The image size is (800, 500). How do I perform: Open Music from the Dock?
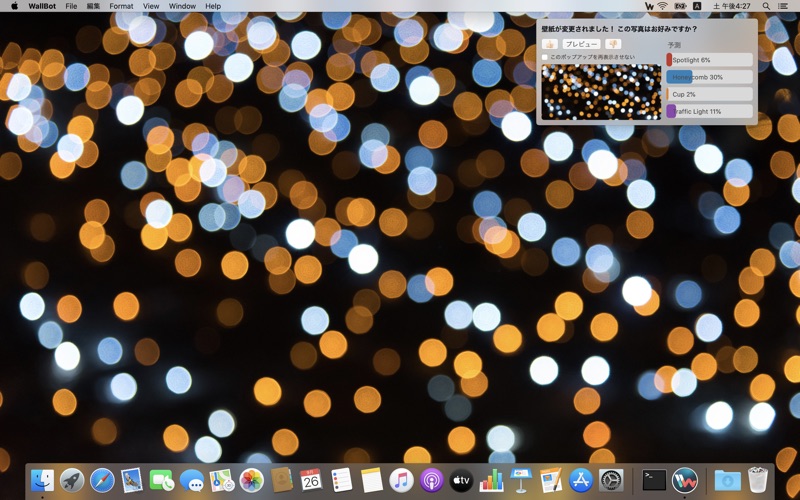coord(402,480)
